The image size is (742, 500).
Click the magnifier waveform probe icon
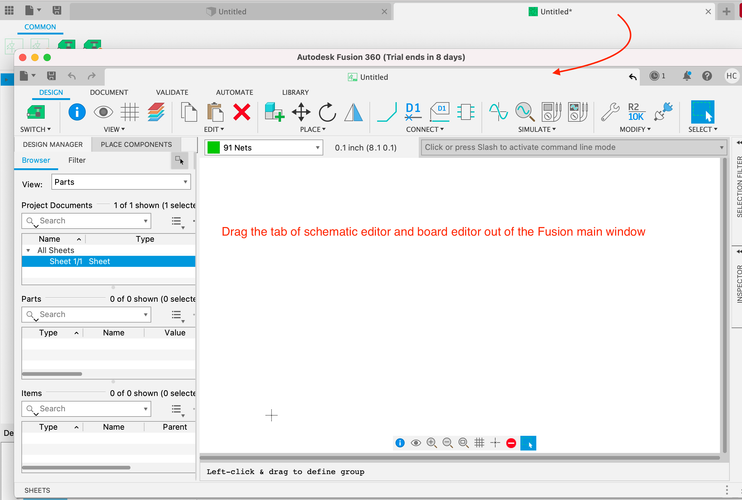(x=525, y=112)
